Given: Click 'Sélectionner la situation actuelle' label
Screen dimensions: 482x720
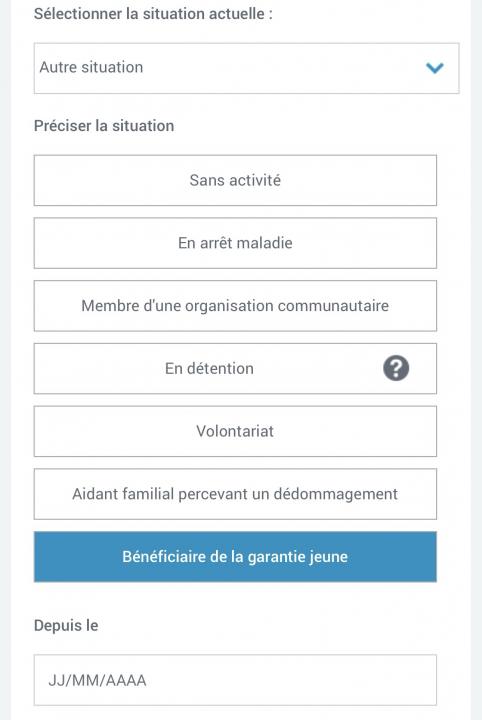Looking at the screenshot, I should [153, 14].
